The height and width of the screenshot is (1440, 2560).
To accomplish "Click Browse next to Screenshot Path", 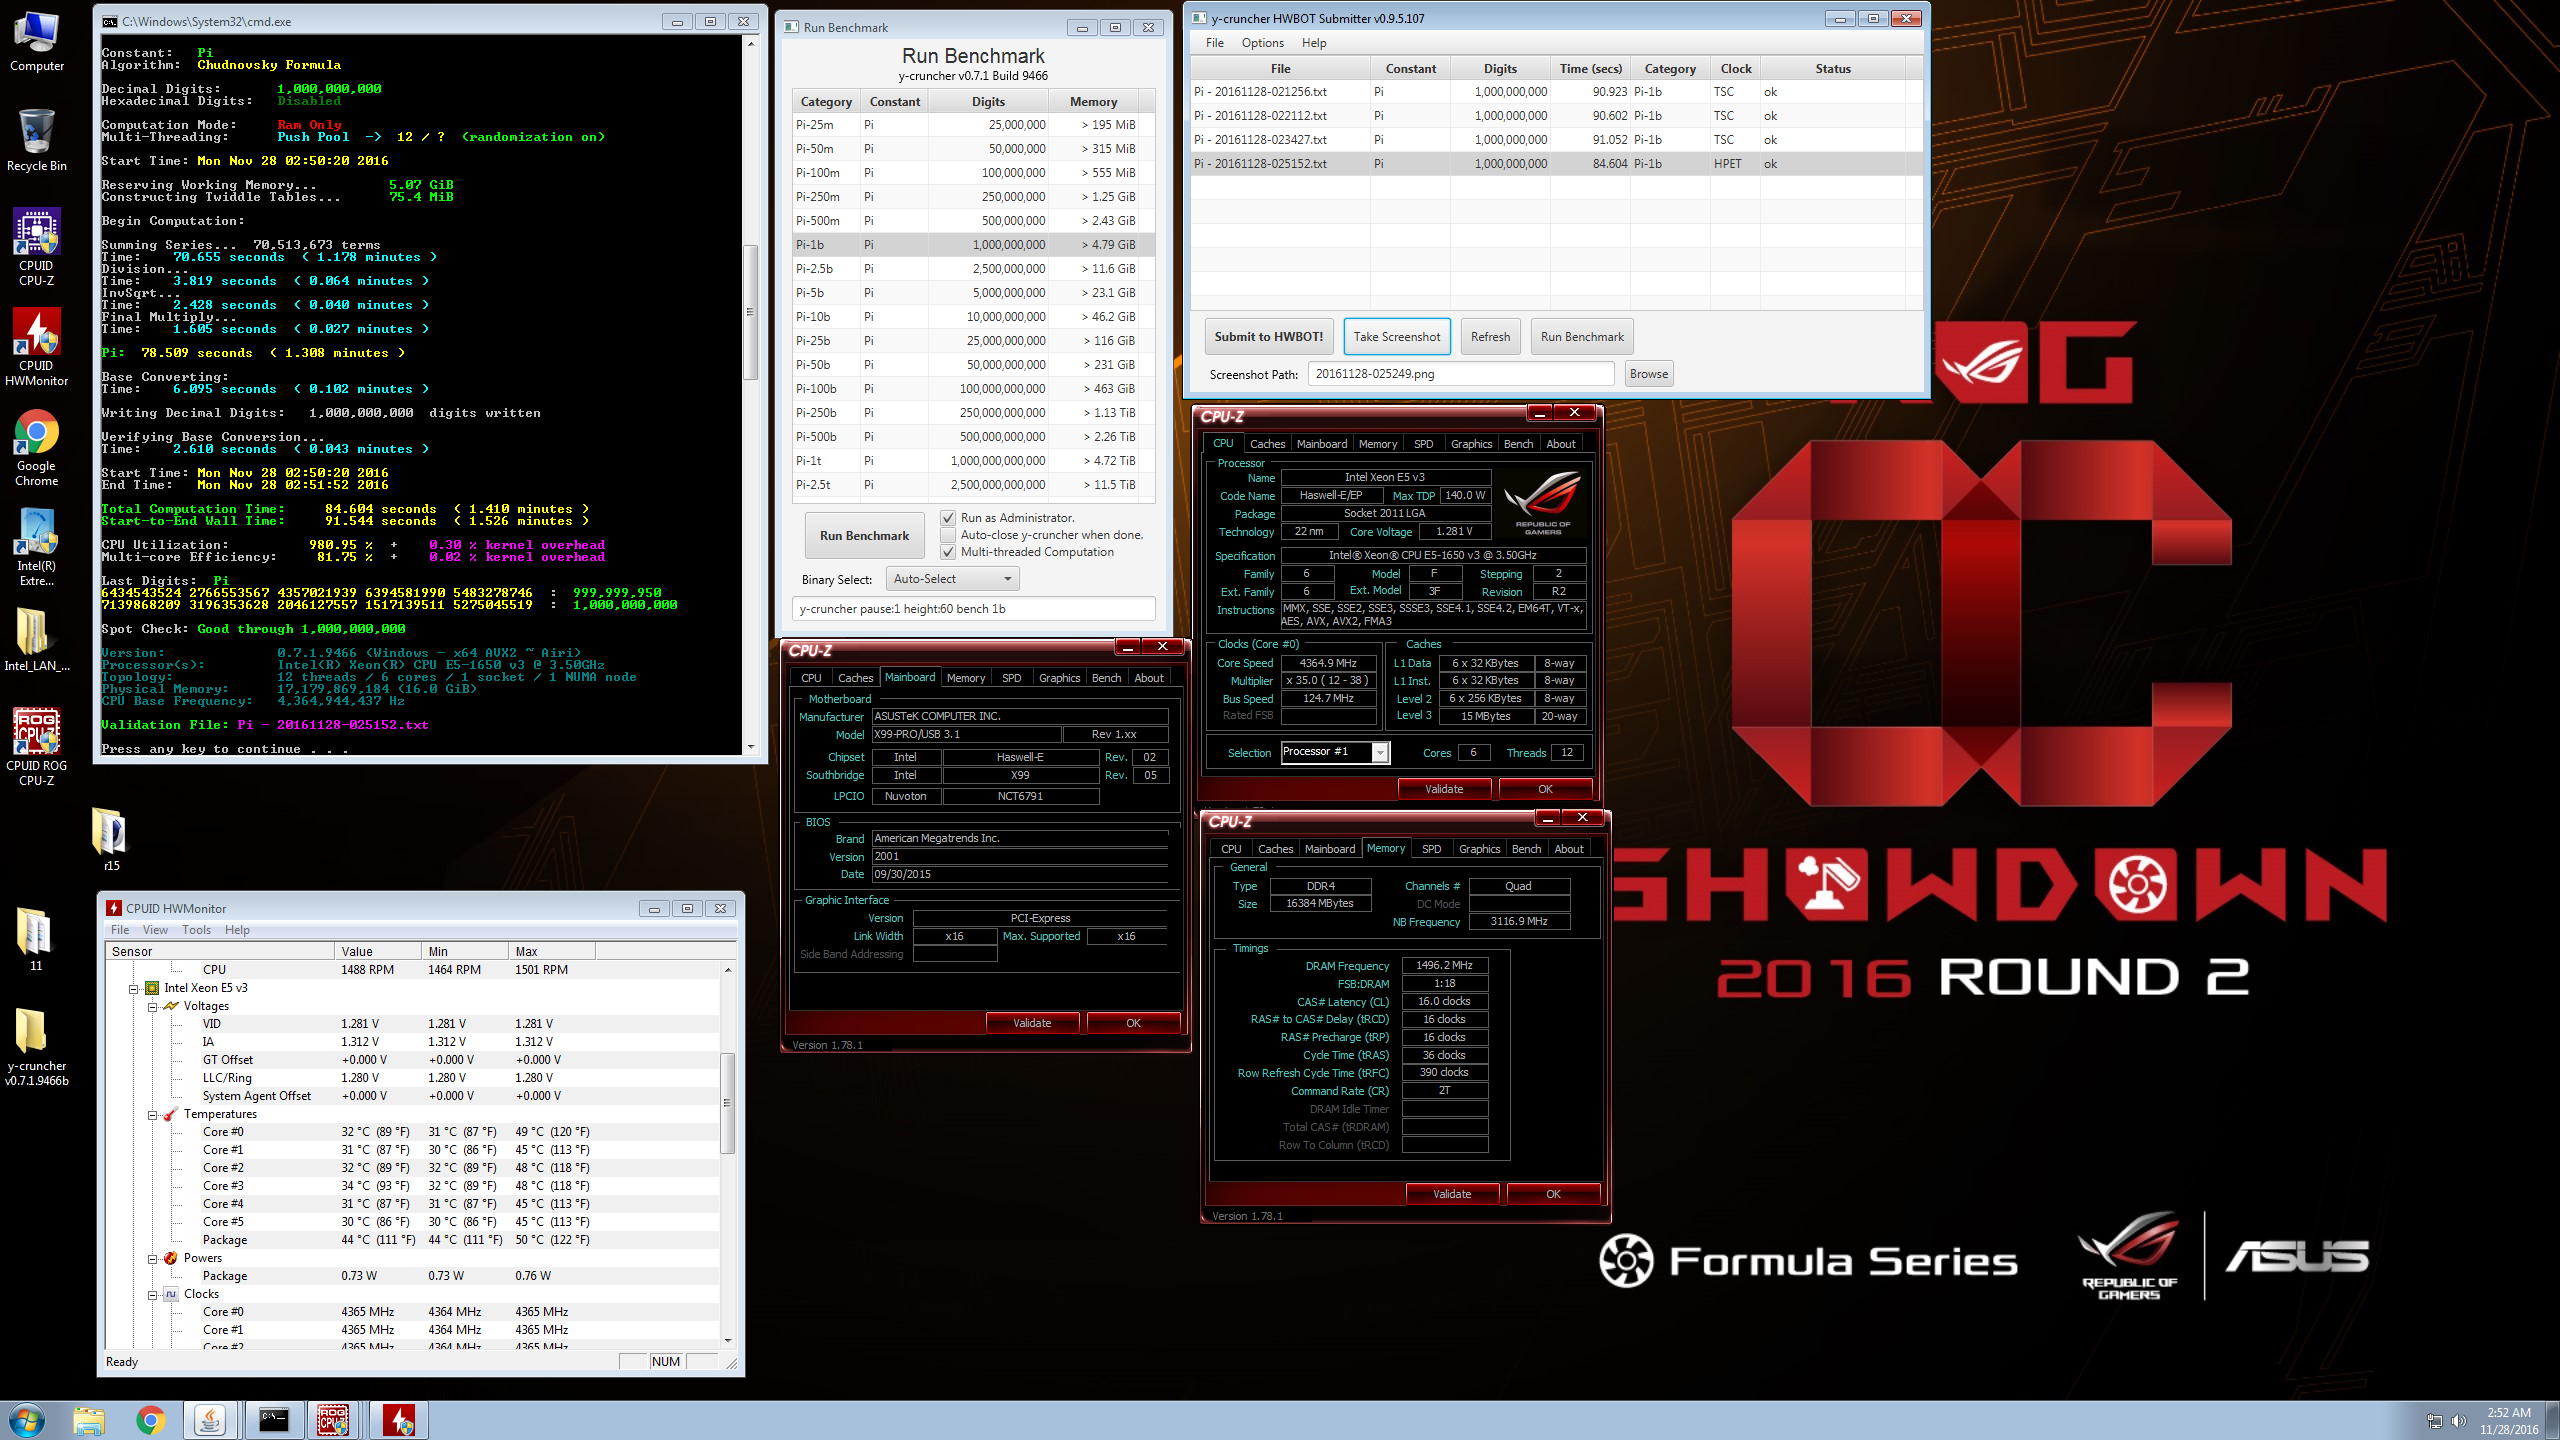I will point(1649,374).
